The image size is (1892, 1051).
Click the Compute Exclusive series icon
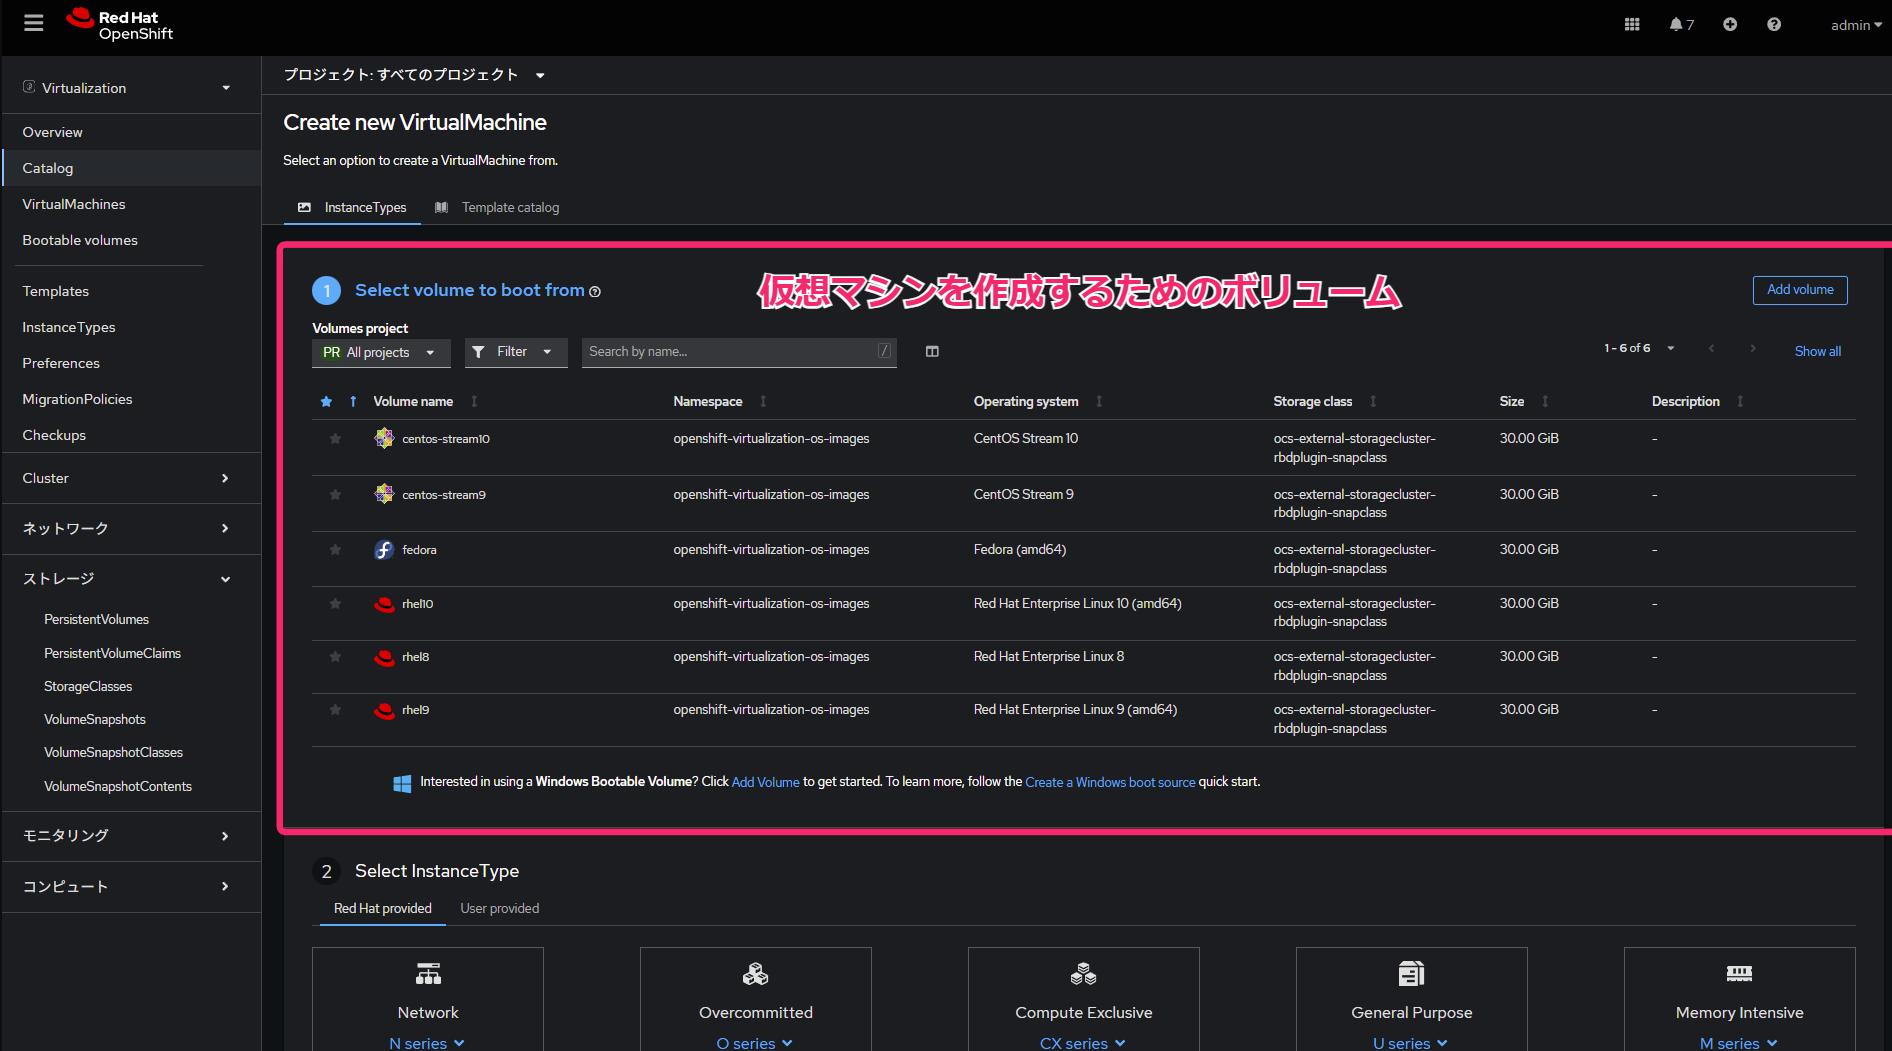point(1084,973)
